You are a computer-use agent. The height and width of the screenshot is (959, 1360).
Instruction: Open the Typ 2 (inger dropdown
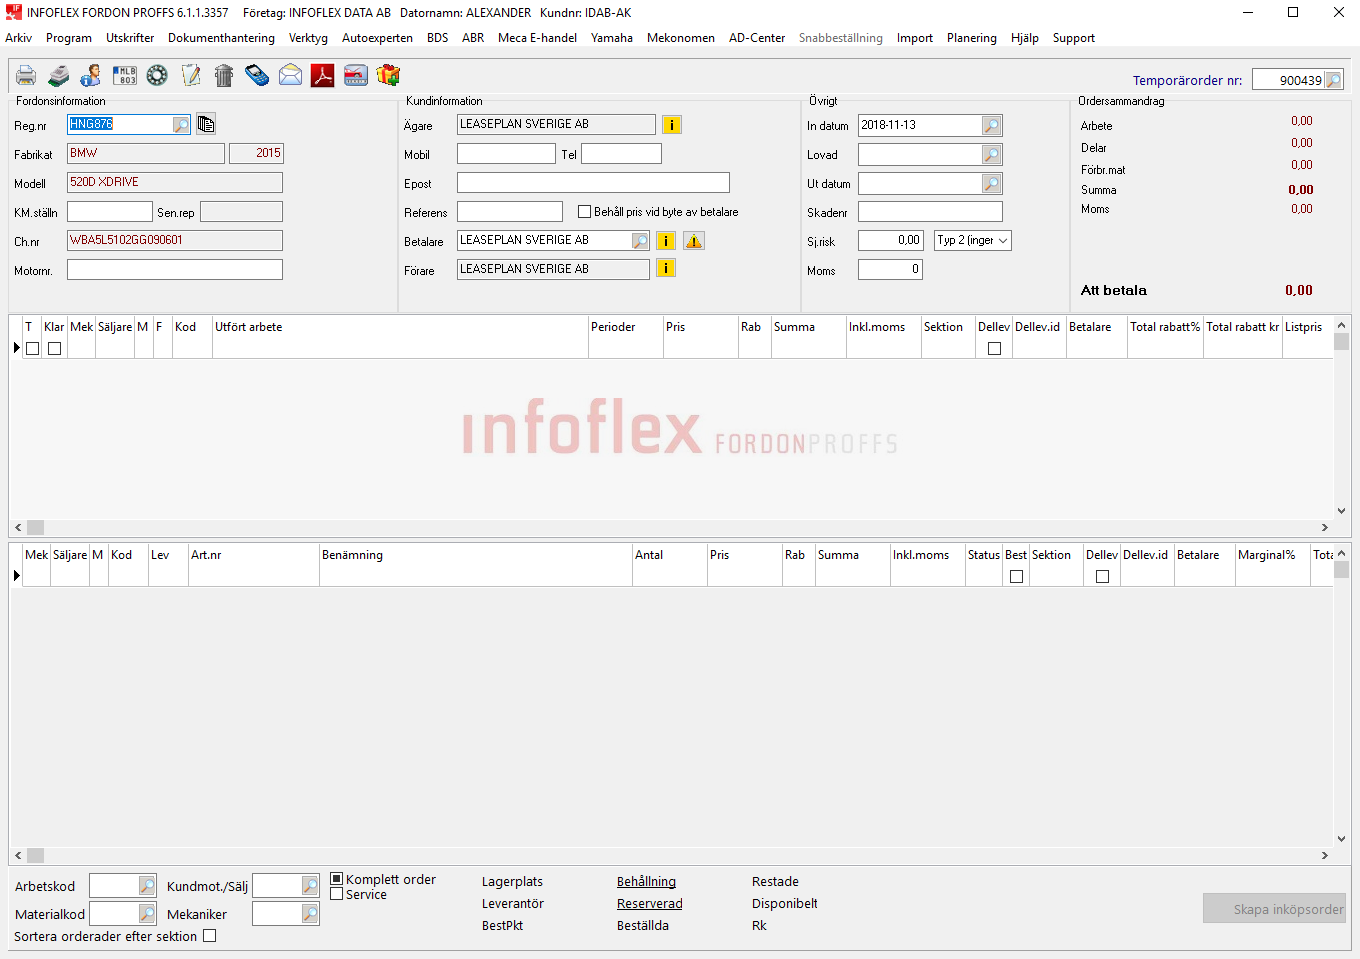tap(973, 241)
